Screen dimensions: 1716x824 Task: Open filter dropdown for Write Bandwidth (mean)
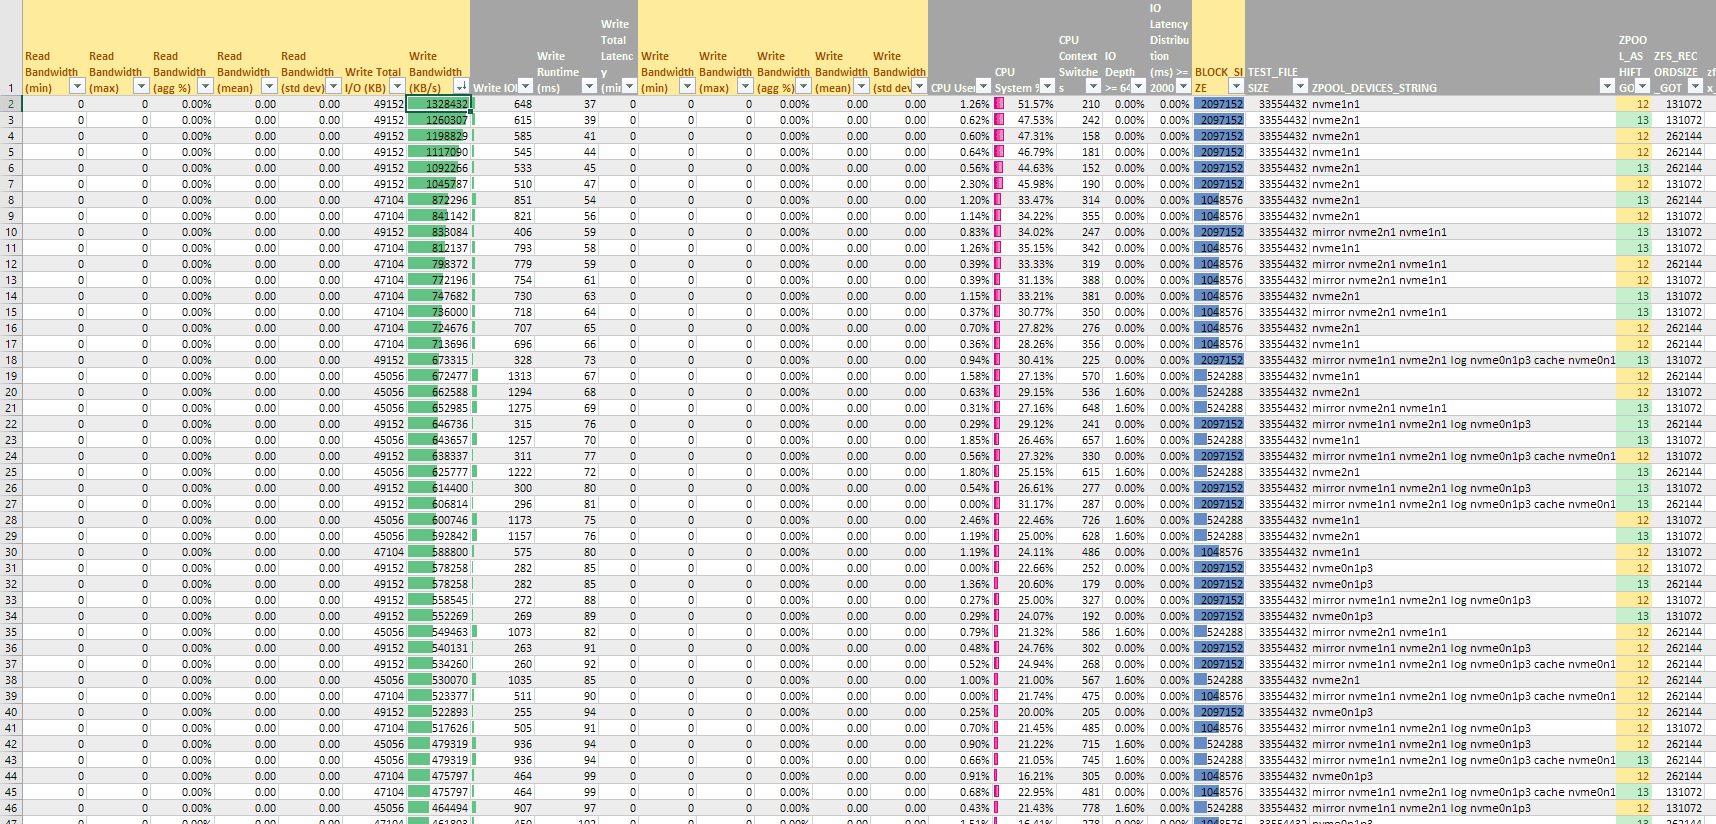[861, 87]
